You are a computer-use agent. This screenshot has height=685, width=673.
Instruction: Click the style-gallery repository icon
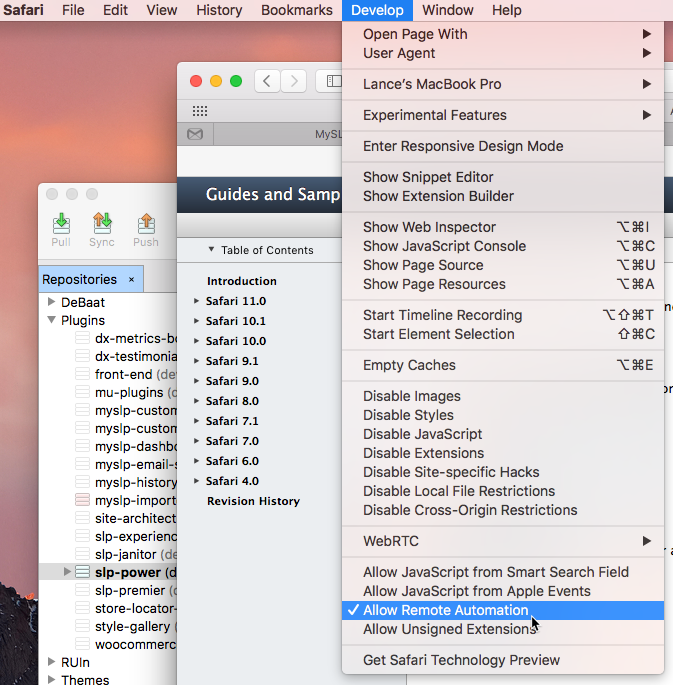(x=83, y=626)
